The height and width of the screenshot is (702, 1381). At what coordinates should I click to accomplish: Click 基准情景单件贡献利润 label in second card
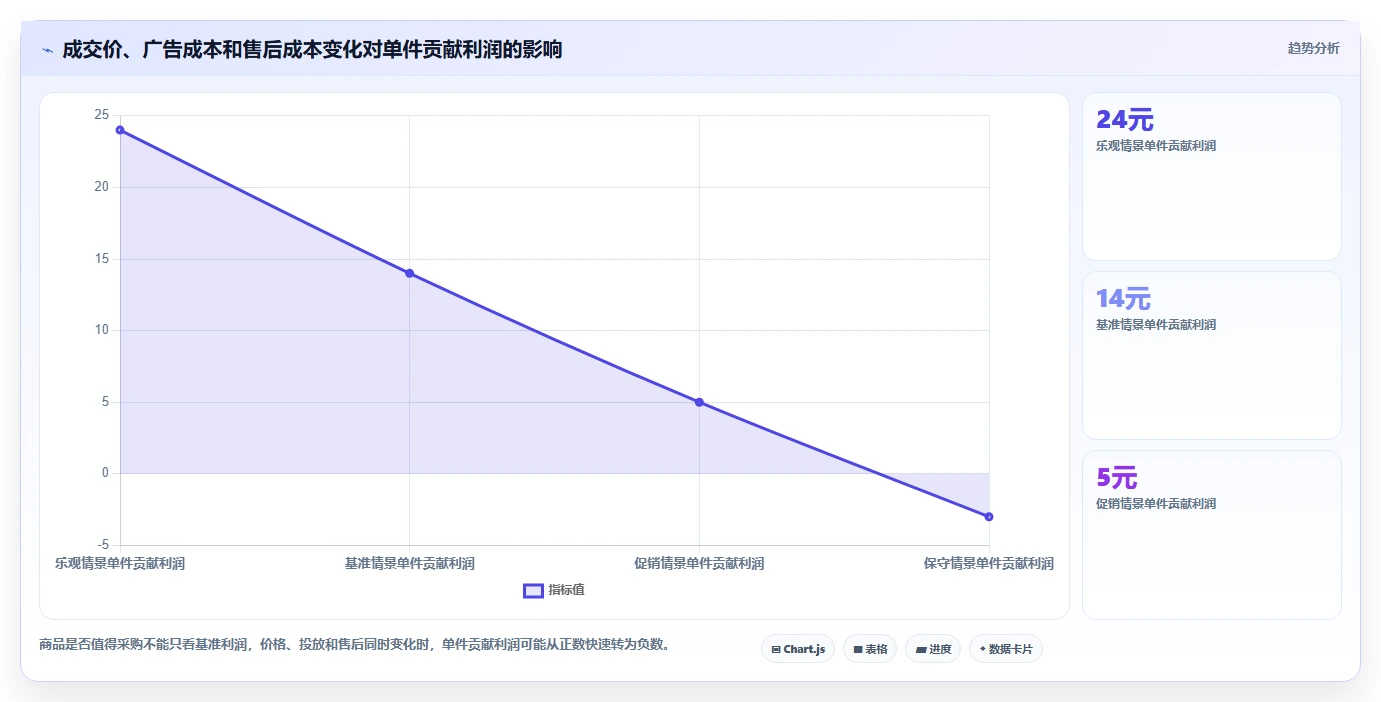(x=1156, y=325)
